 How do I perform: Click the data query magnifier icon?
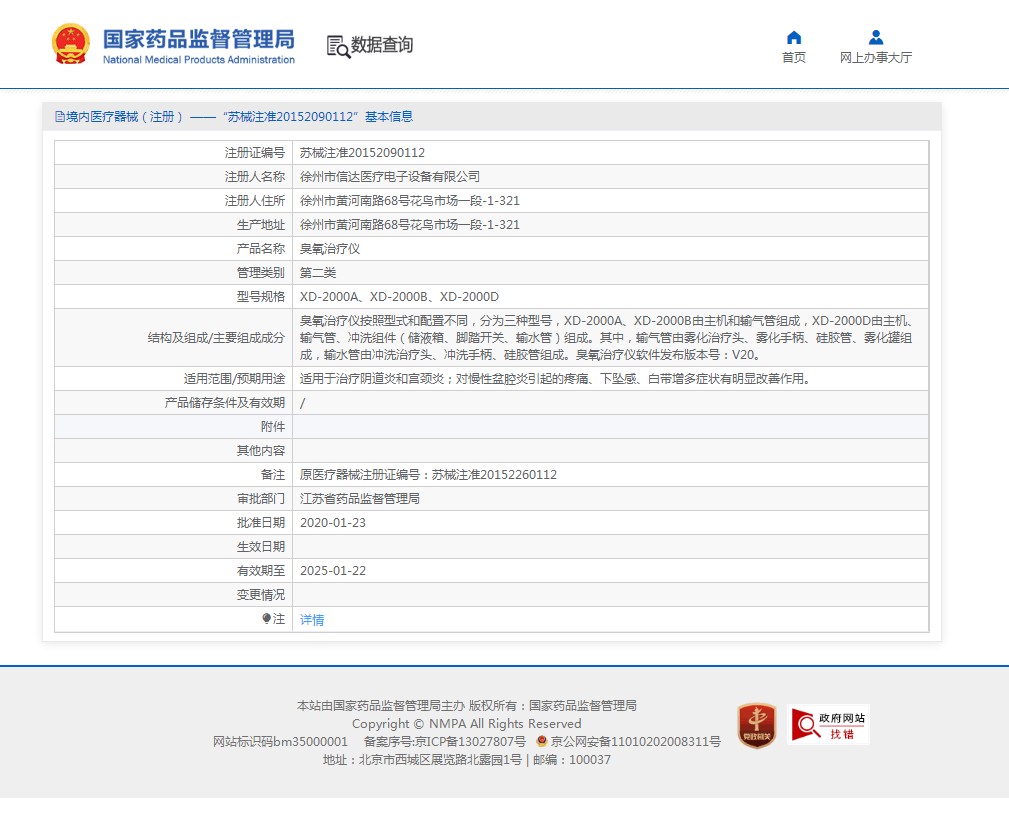click(338, 46)
